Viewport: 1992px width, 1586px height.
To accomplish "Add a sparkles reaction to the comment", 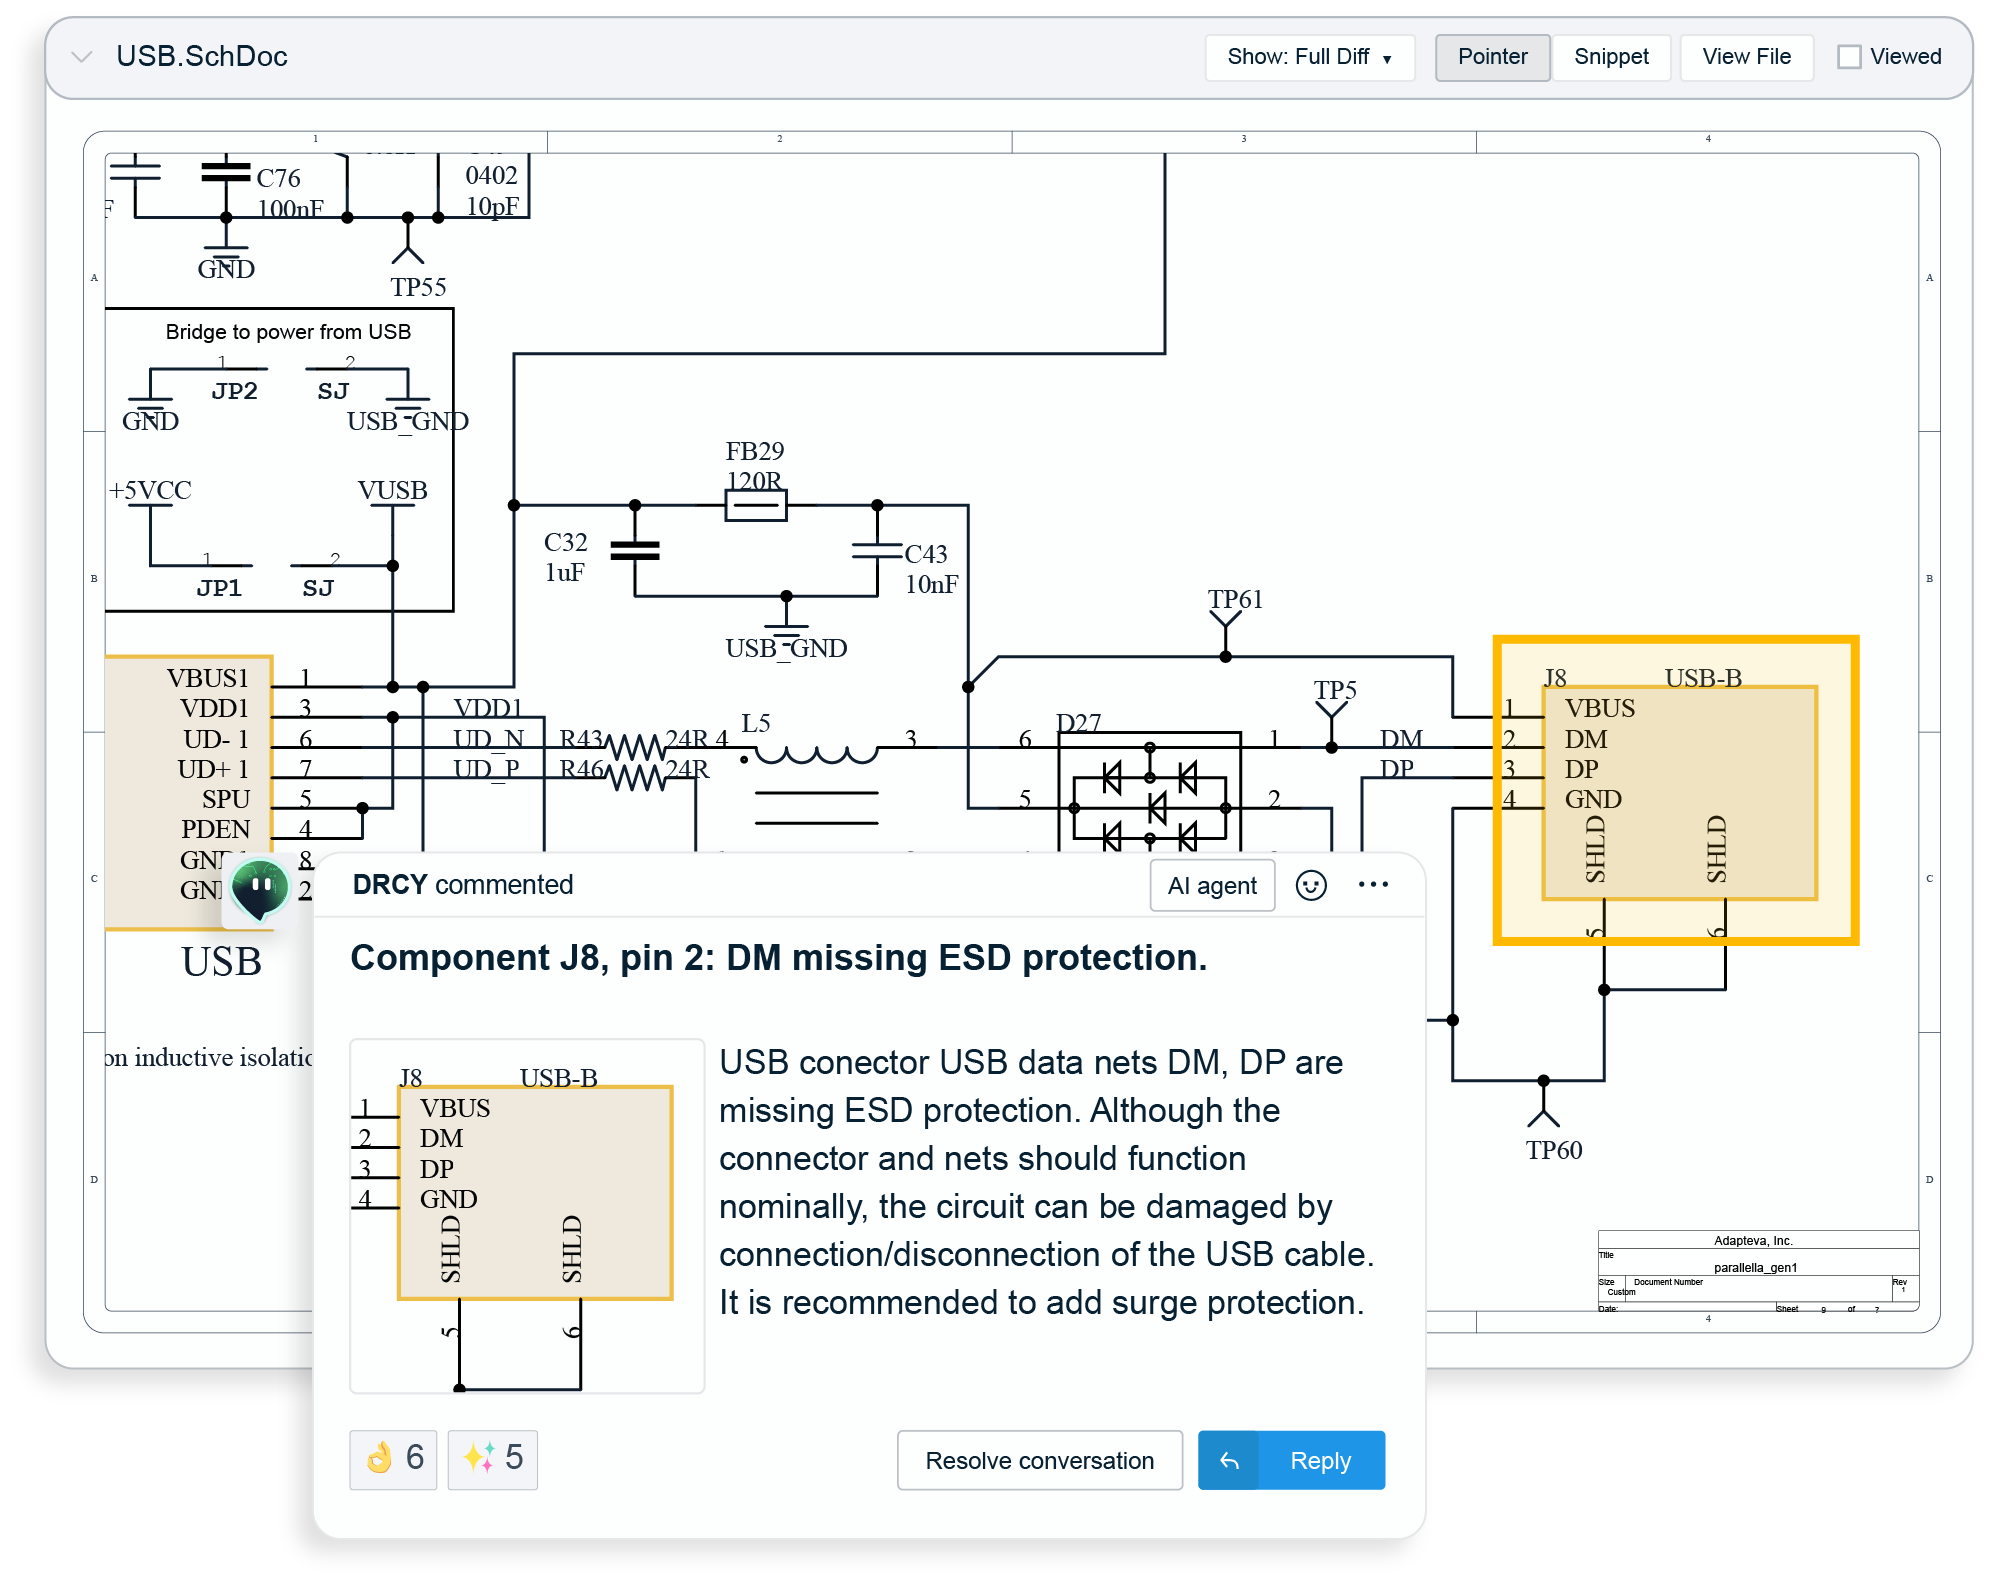I will coord(491,1460).
